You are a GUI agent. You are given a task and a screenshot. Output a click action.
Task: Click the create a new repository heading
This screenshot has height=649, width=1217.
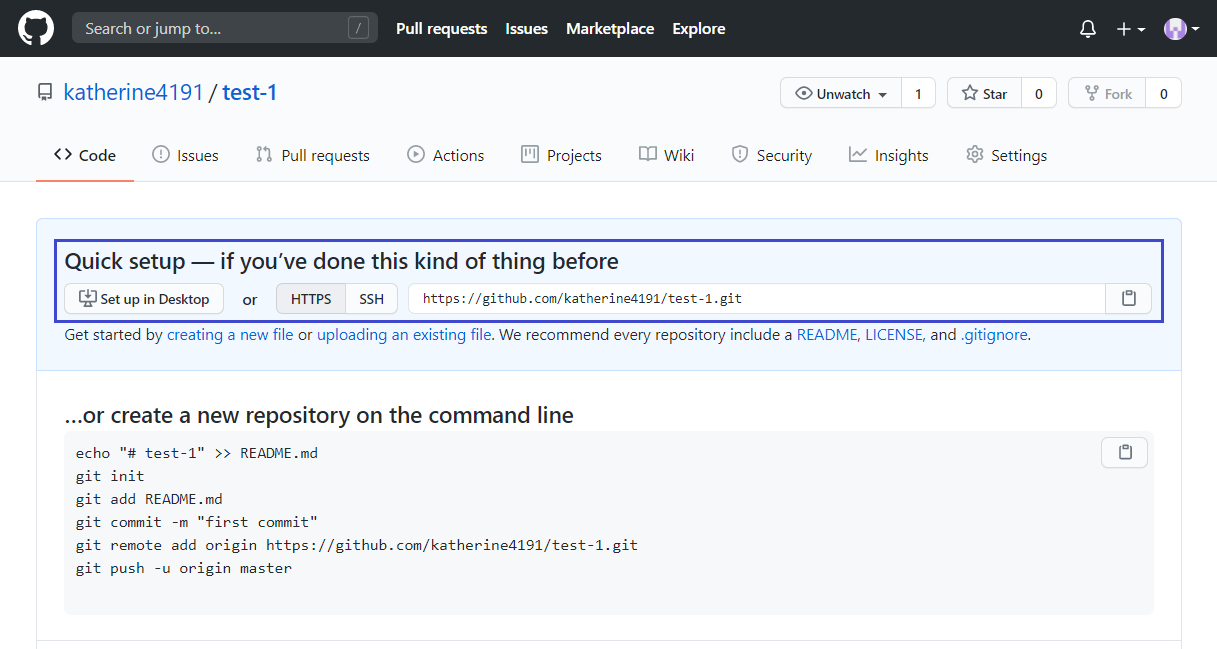319,415
